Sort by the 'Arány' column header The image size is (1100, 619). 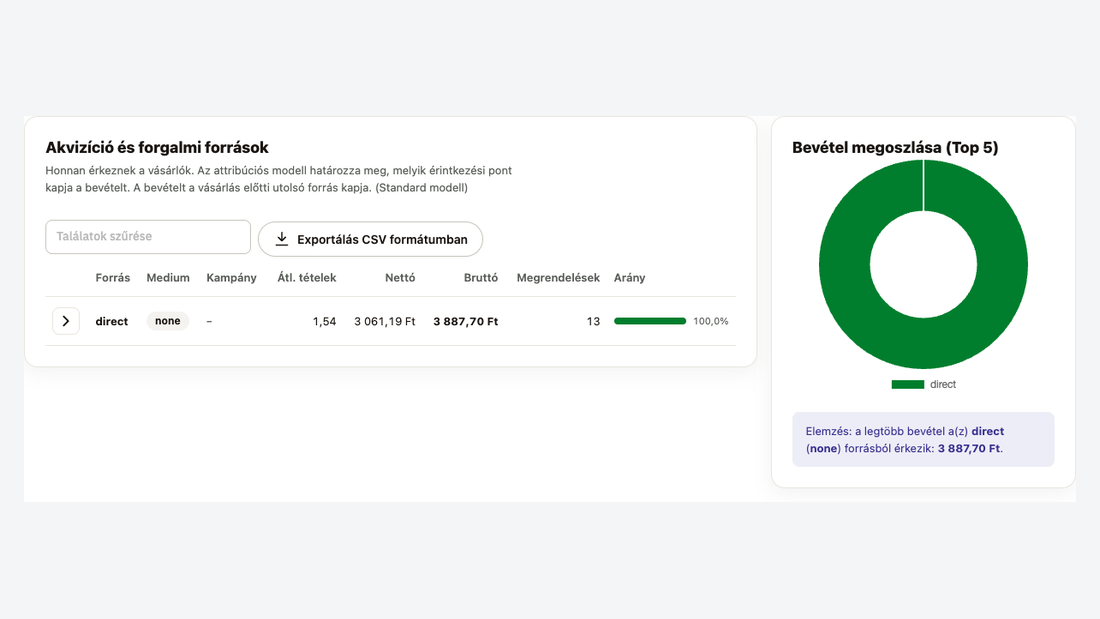(629, 278)
